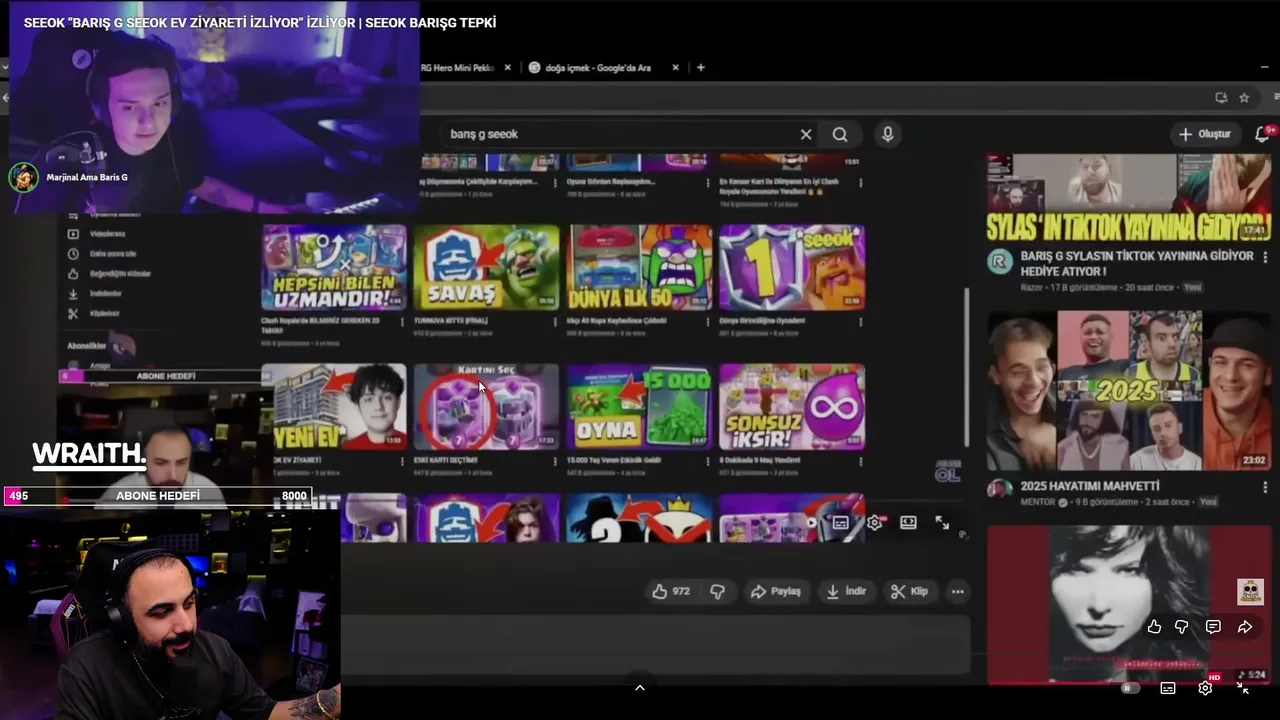Toggle subtitles in the main player controls
The width and height of the screenshot is (1280, 720).
click(1167, 688)
